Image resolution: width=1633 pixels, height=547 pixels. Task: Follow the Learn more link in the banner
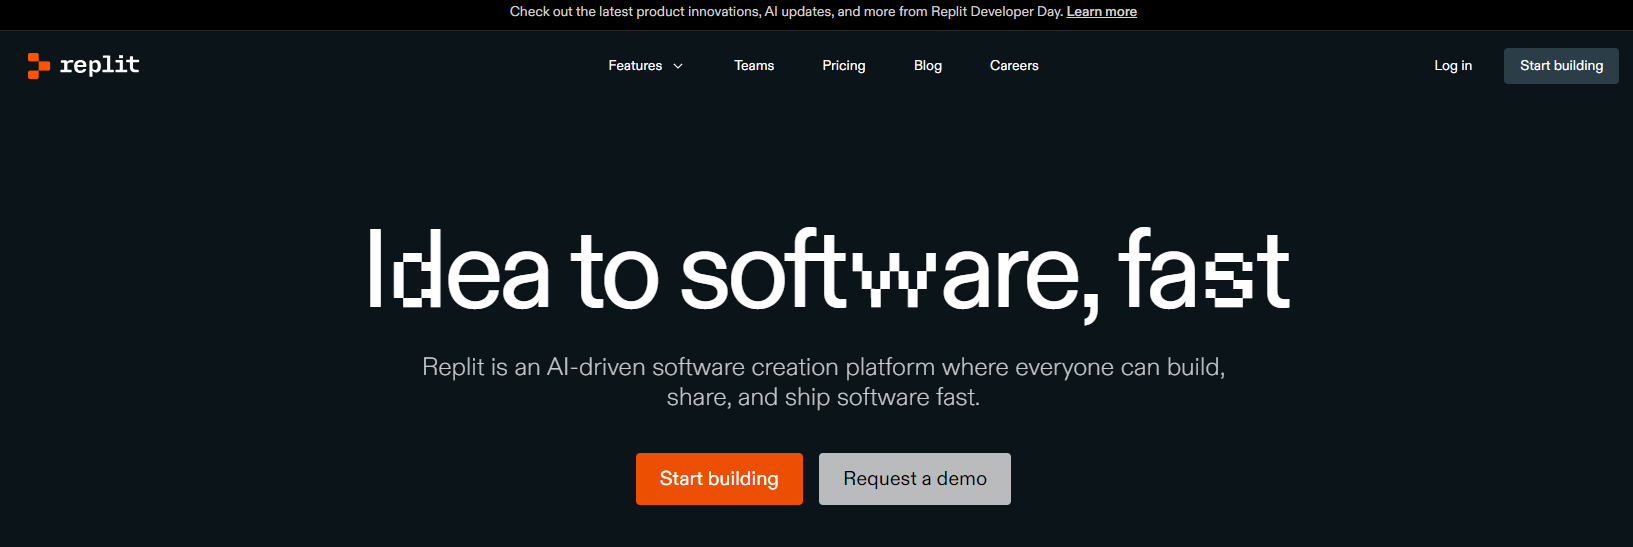pos(1101,12)
